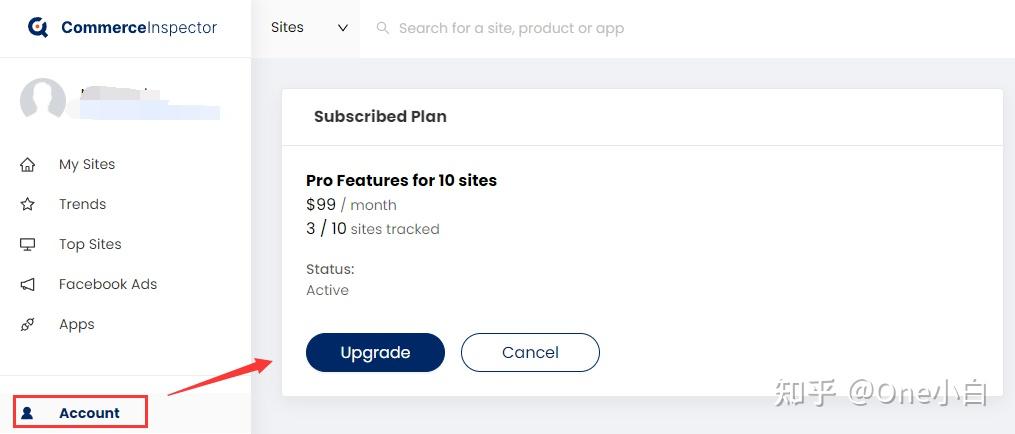Open the My Sites menu item

(87, 165)
